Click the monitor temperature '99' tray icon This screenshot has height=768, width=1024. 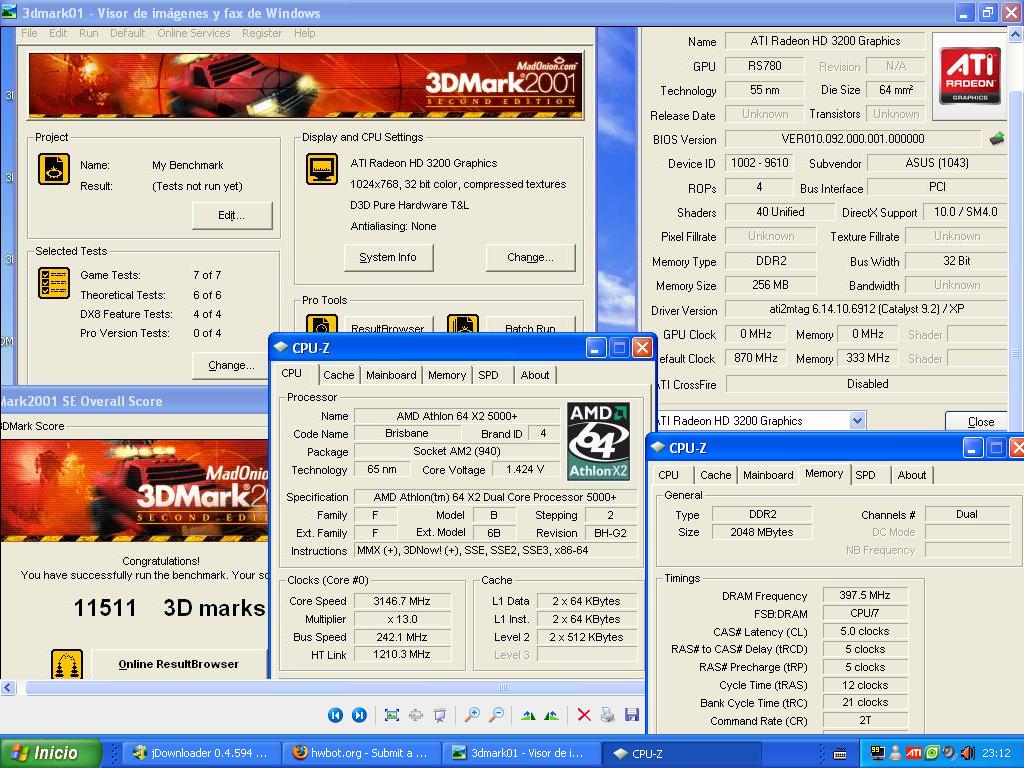click(878, 753)
